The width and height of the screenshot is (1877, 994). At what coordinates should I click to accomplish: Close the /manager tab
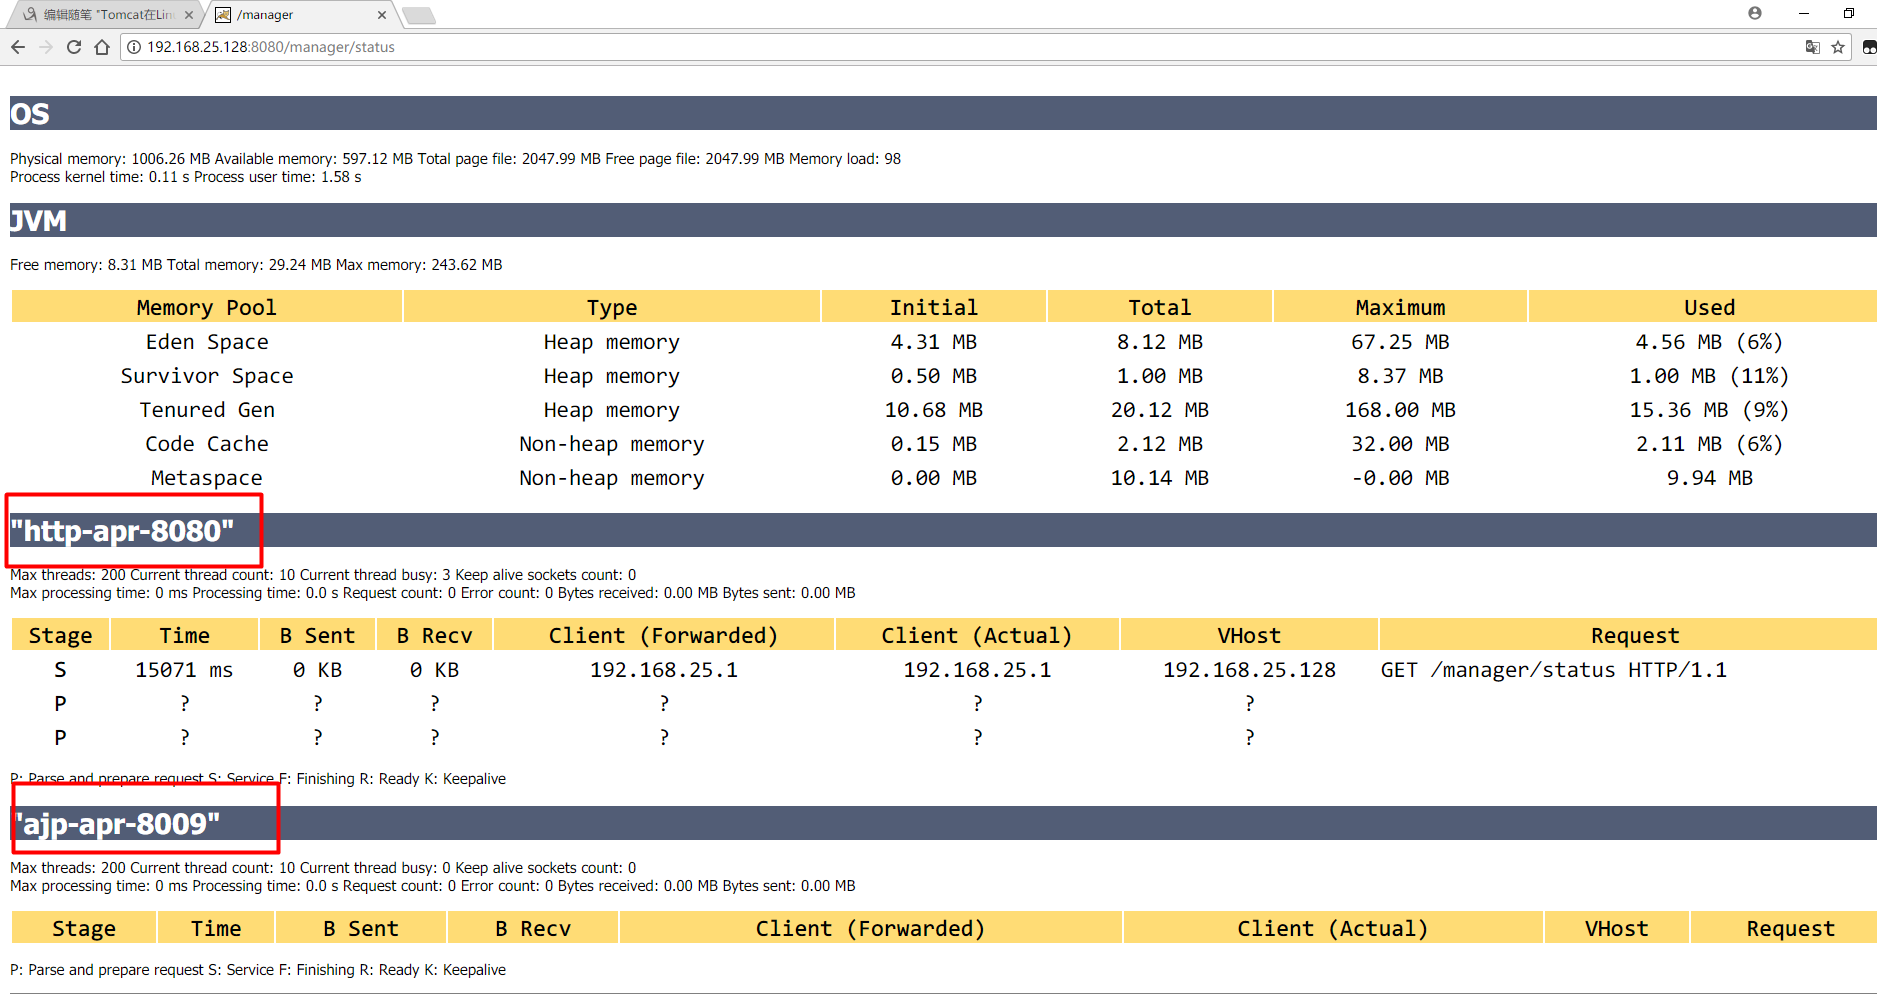[381, 15]
